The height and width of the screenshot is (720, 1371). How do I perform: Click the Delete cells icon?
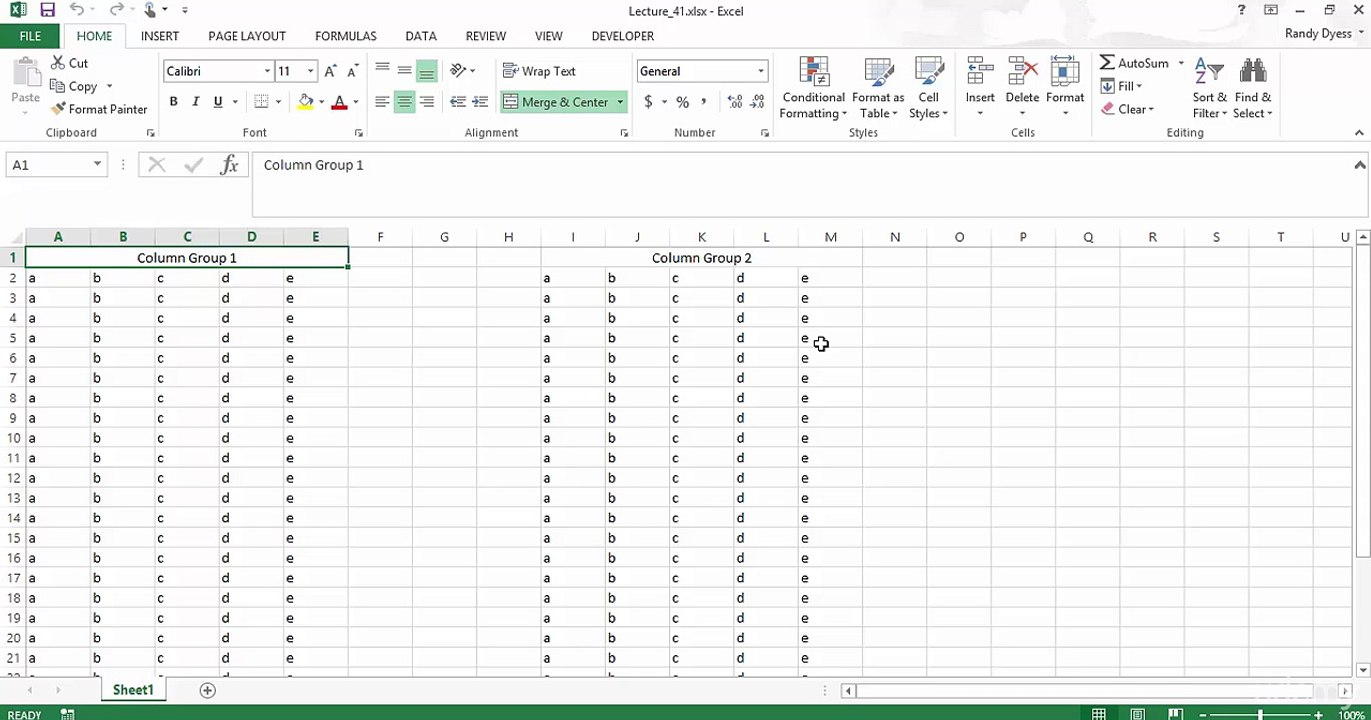[x=1022, y=73]
